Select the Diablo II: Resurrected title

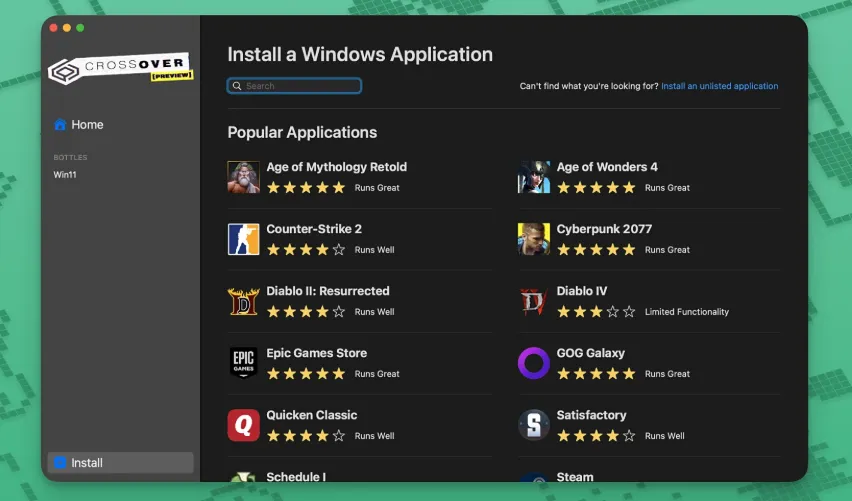[328, 291]
